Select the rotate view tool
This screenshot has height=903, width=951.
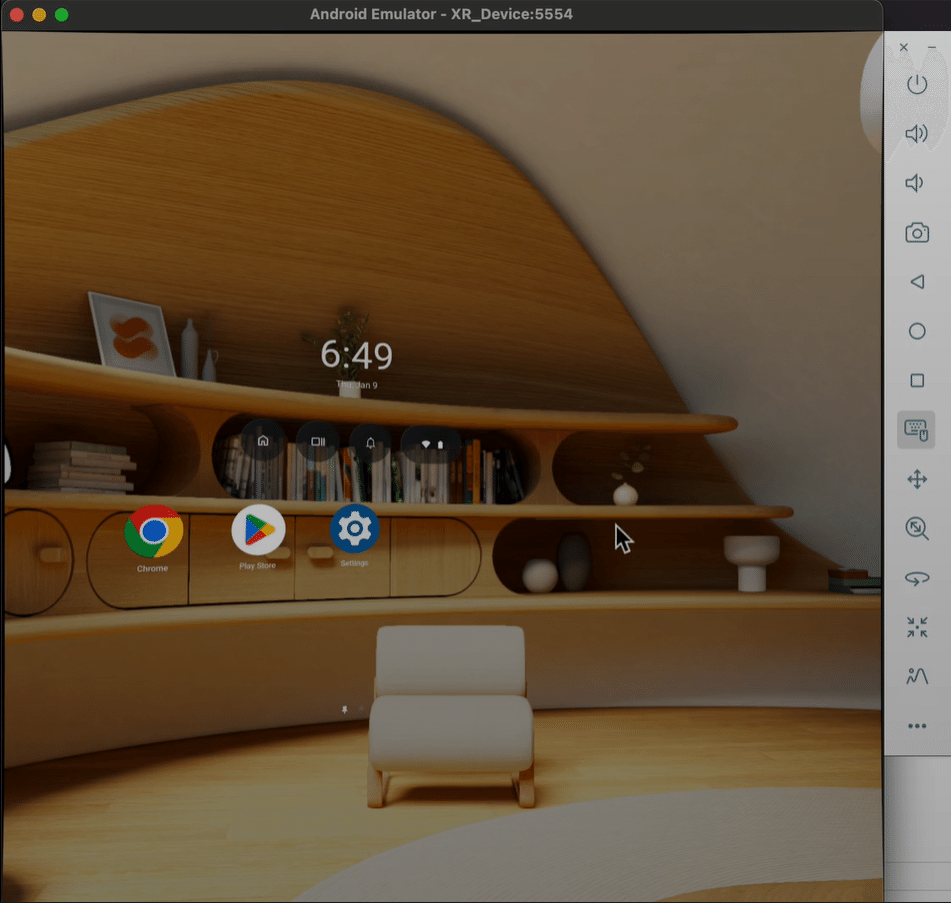[x=917, y=579]
